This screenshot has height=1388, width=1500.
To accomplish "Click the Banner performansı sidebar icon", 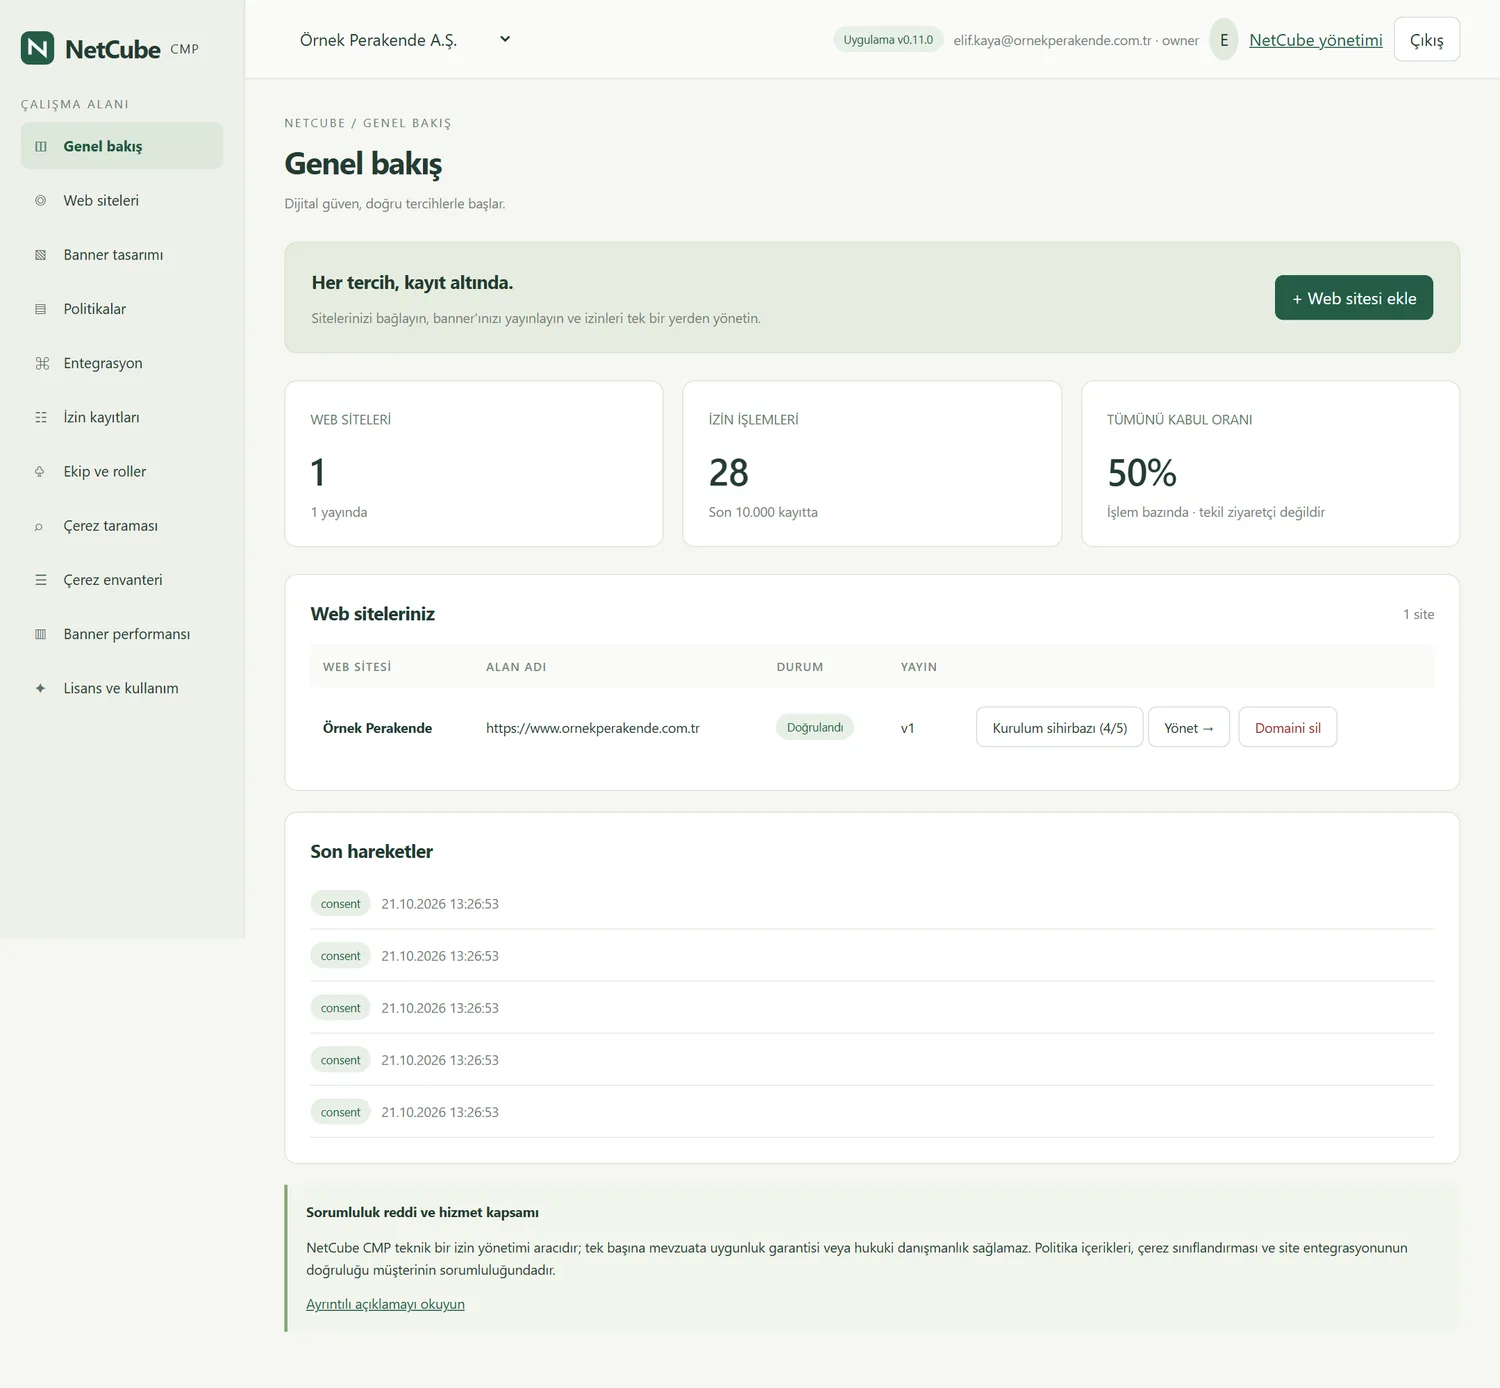I will coord(41,634).
